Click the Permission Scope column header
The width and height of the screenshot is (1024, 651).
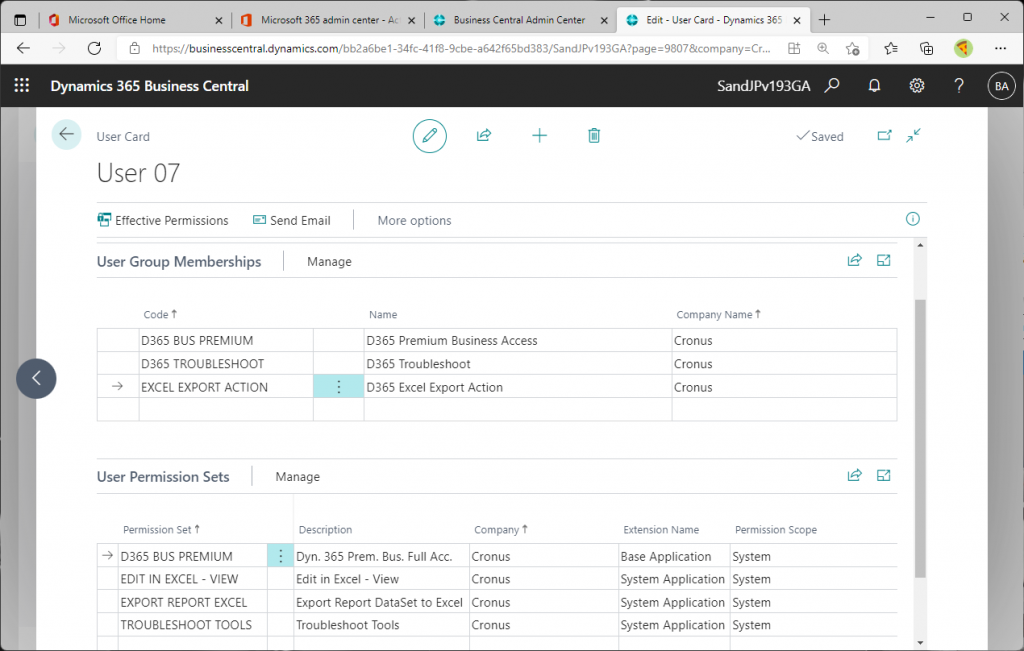776,530
